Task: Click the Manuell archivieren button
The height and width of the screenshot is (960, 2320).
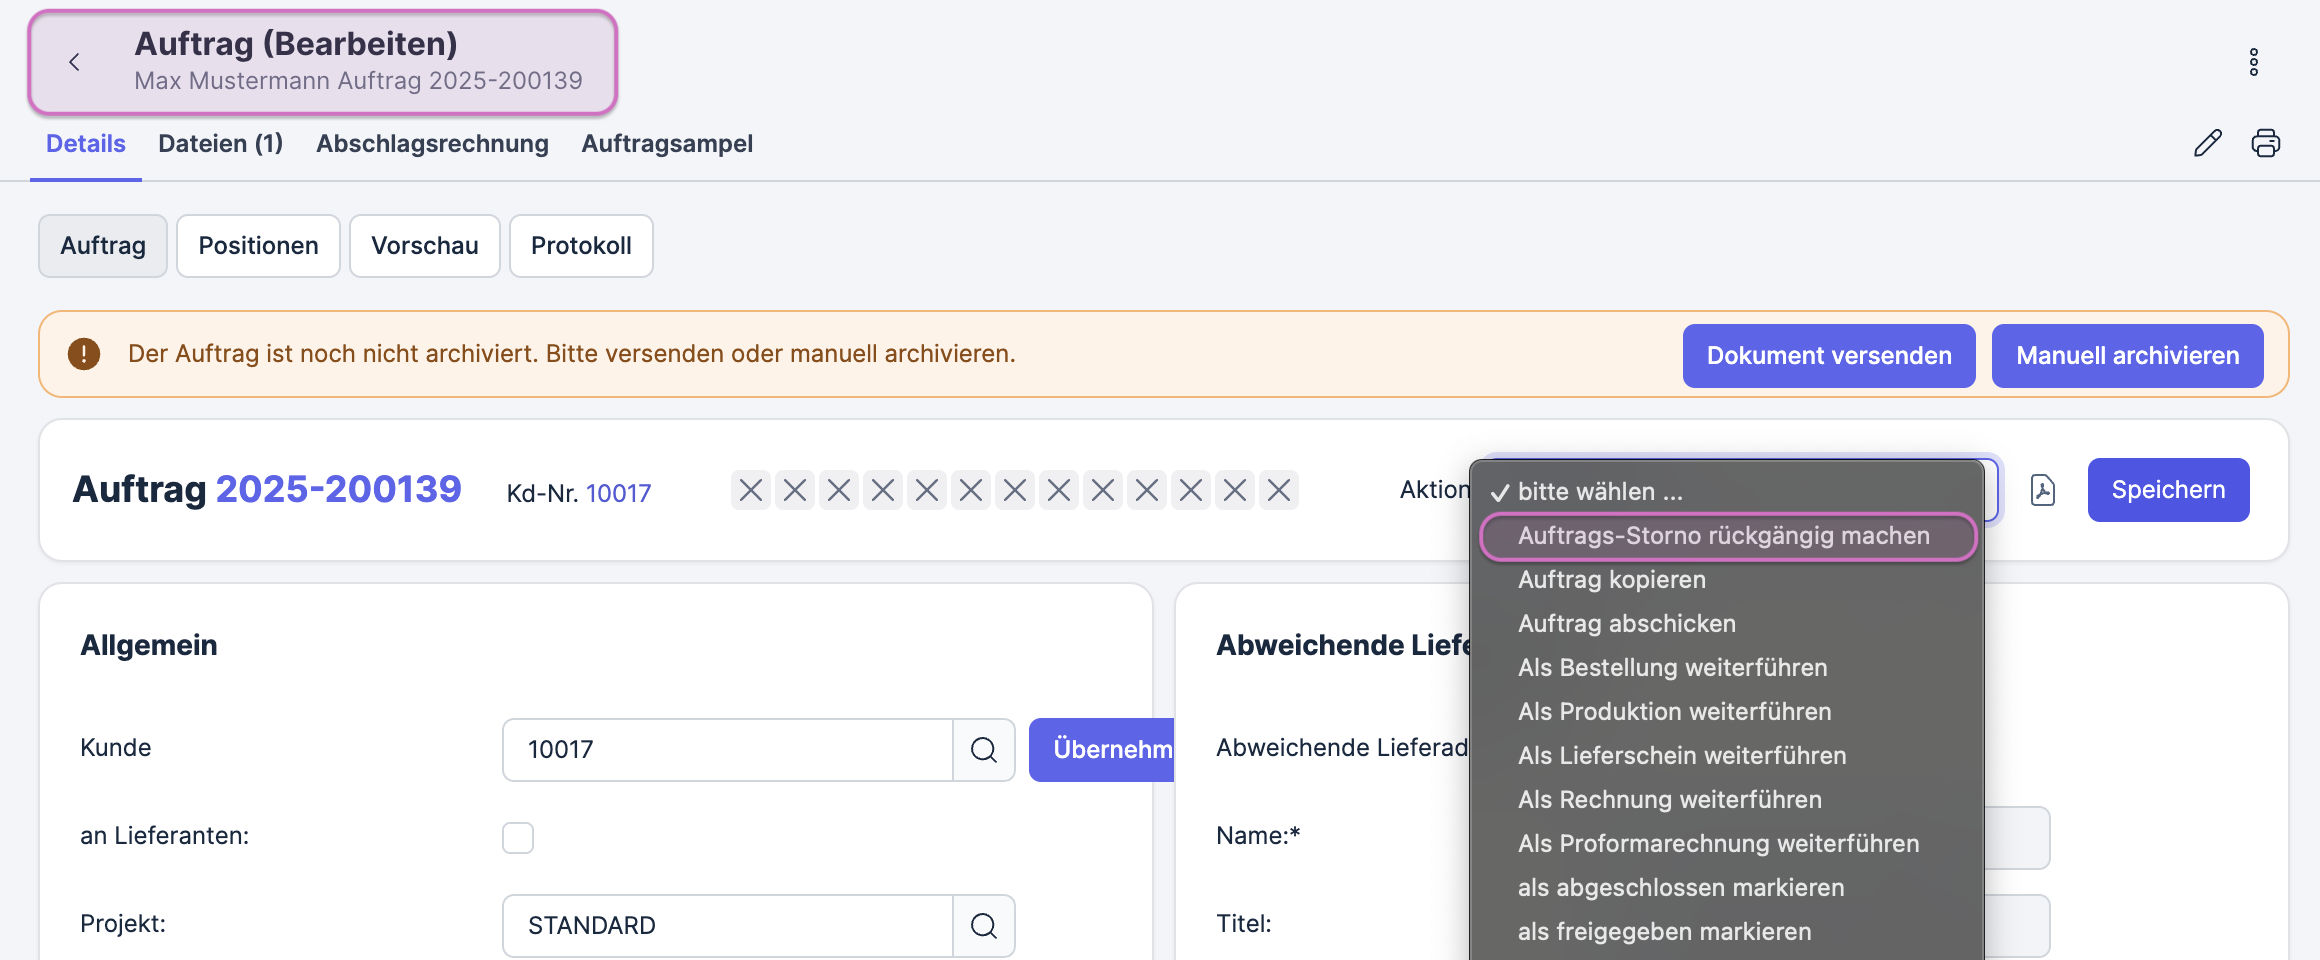Action: 2127,356
